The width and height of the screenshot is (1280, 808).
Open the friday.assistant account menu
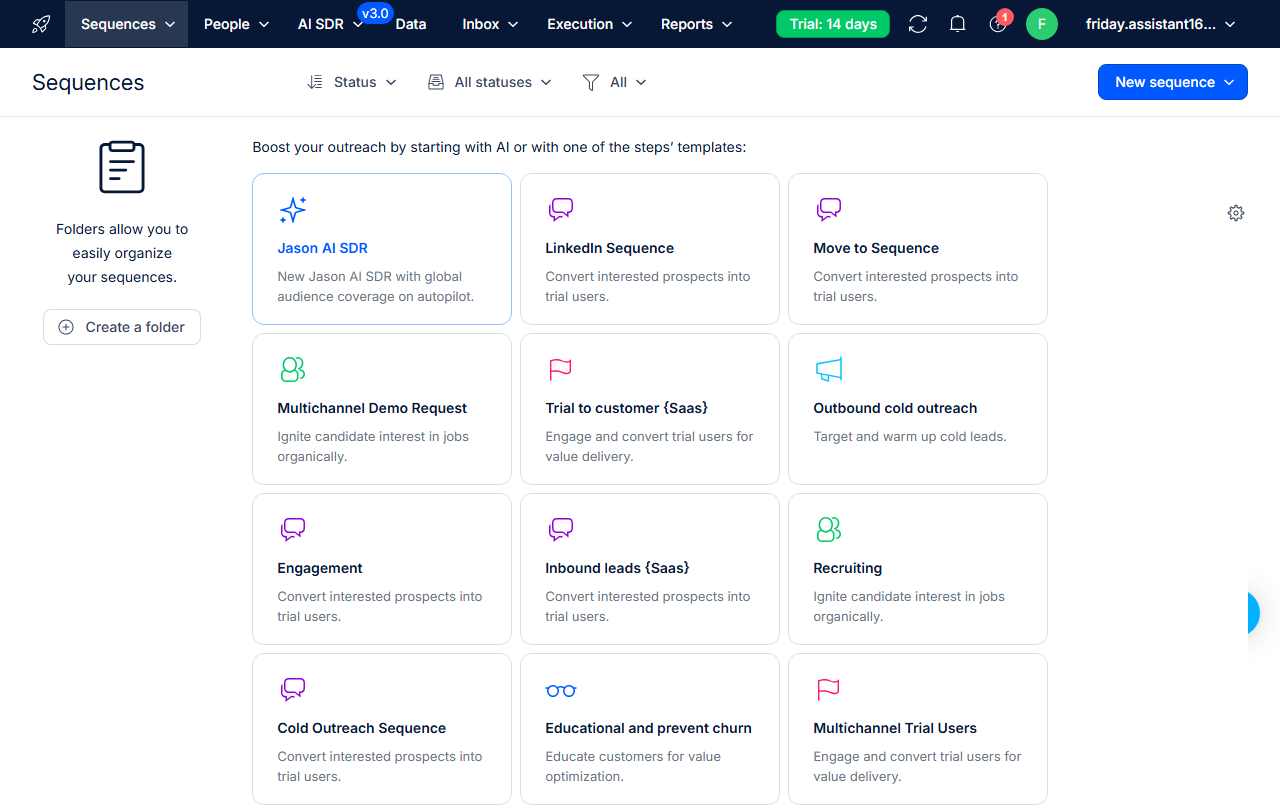(1160, 23)
